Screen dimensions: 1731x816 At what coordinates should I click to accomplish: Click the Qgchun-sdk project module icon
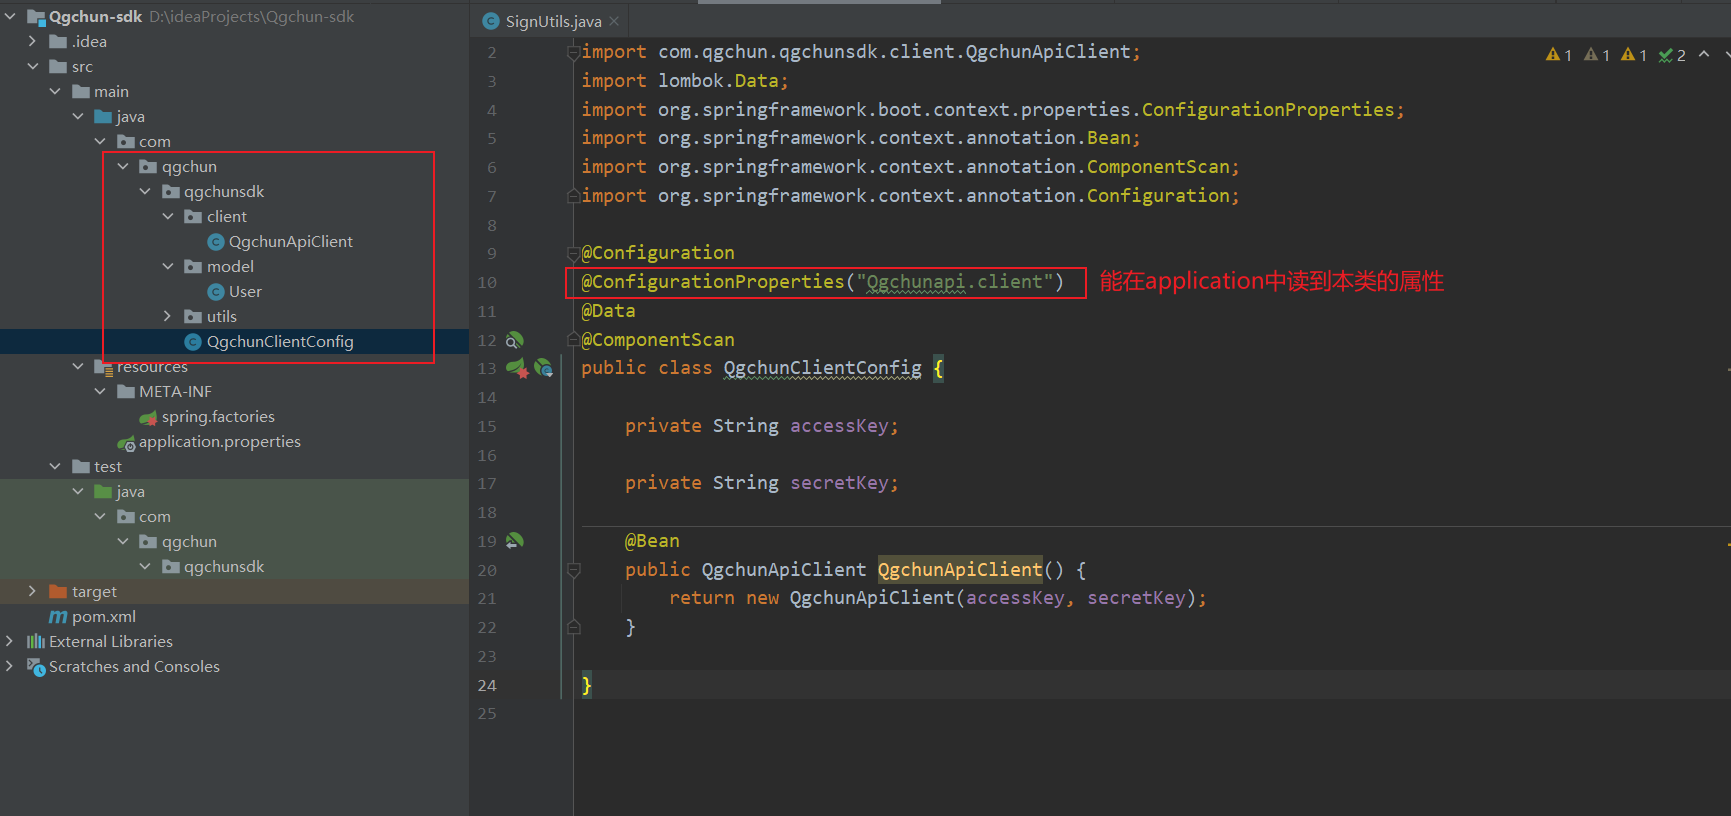tap(36, 17)
